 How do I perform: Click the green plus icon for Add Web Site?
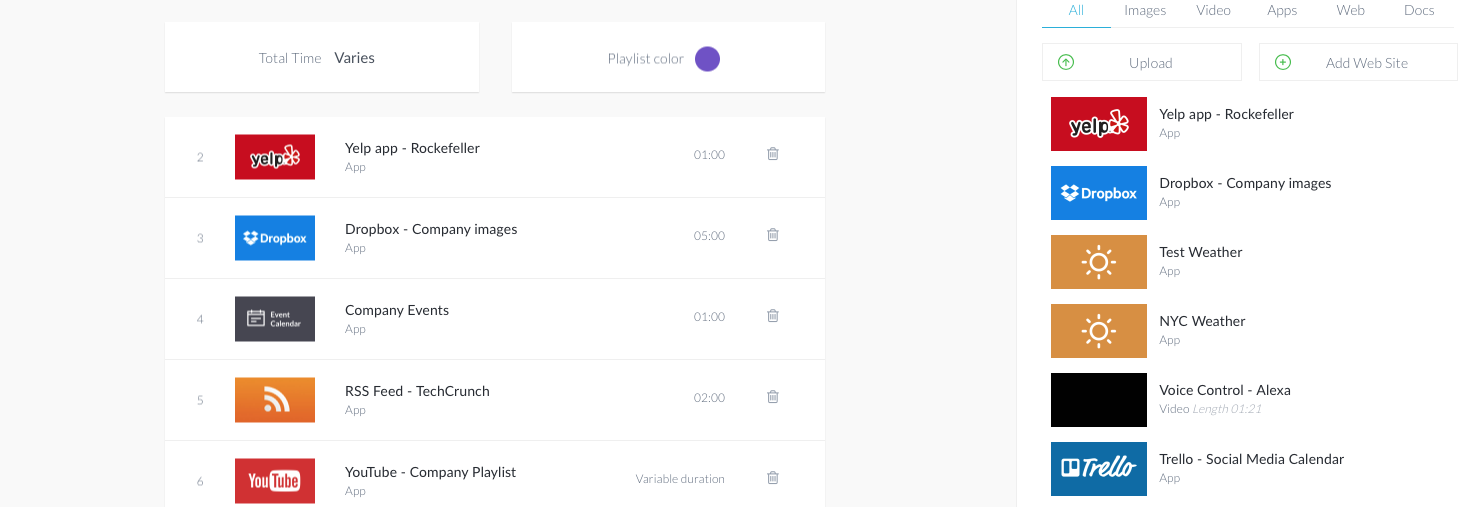[1283, 62]
